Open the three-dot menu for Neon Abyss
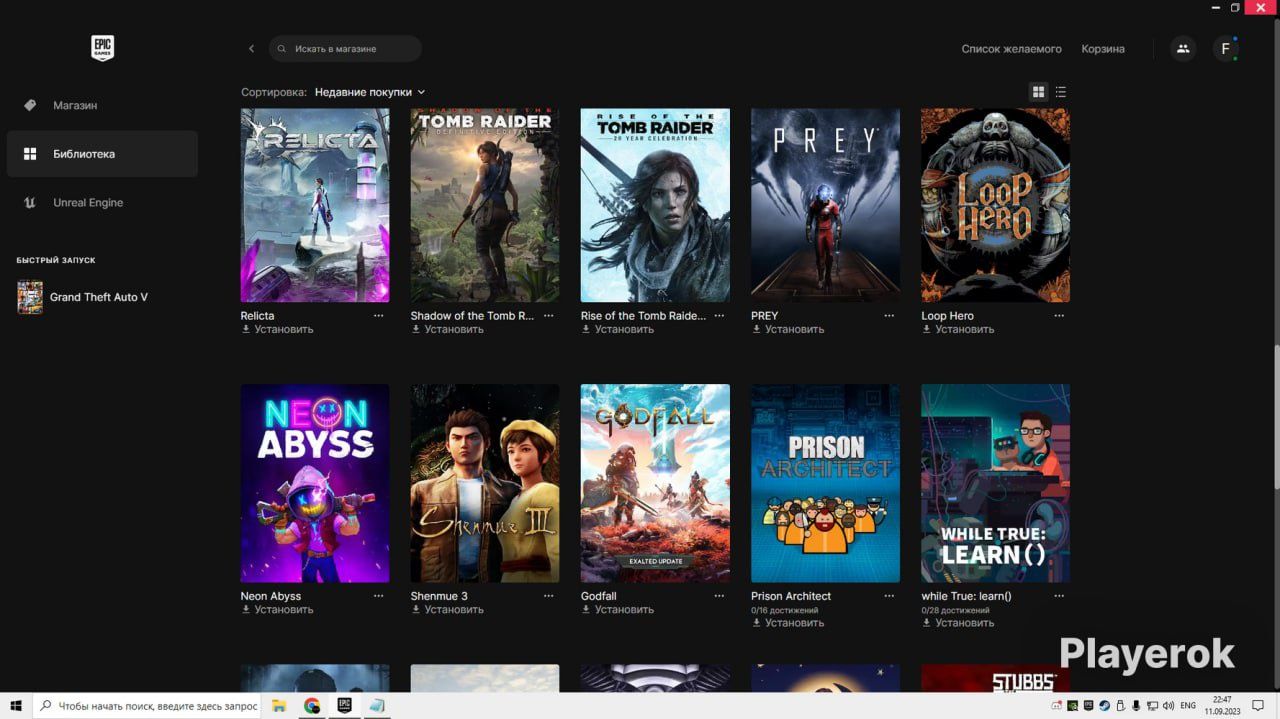 (379, 595)
